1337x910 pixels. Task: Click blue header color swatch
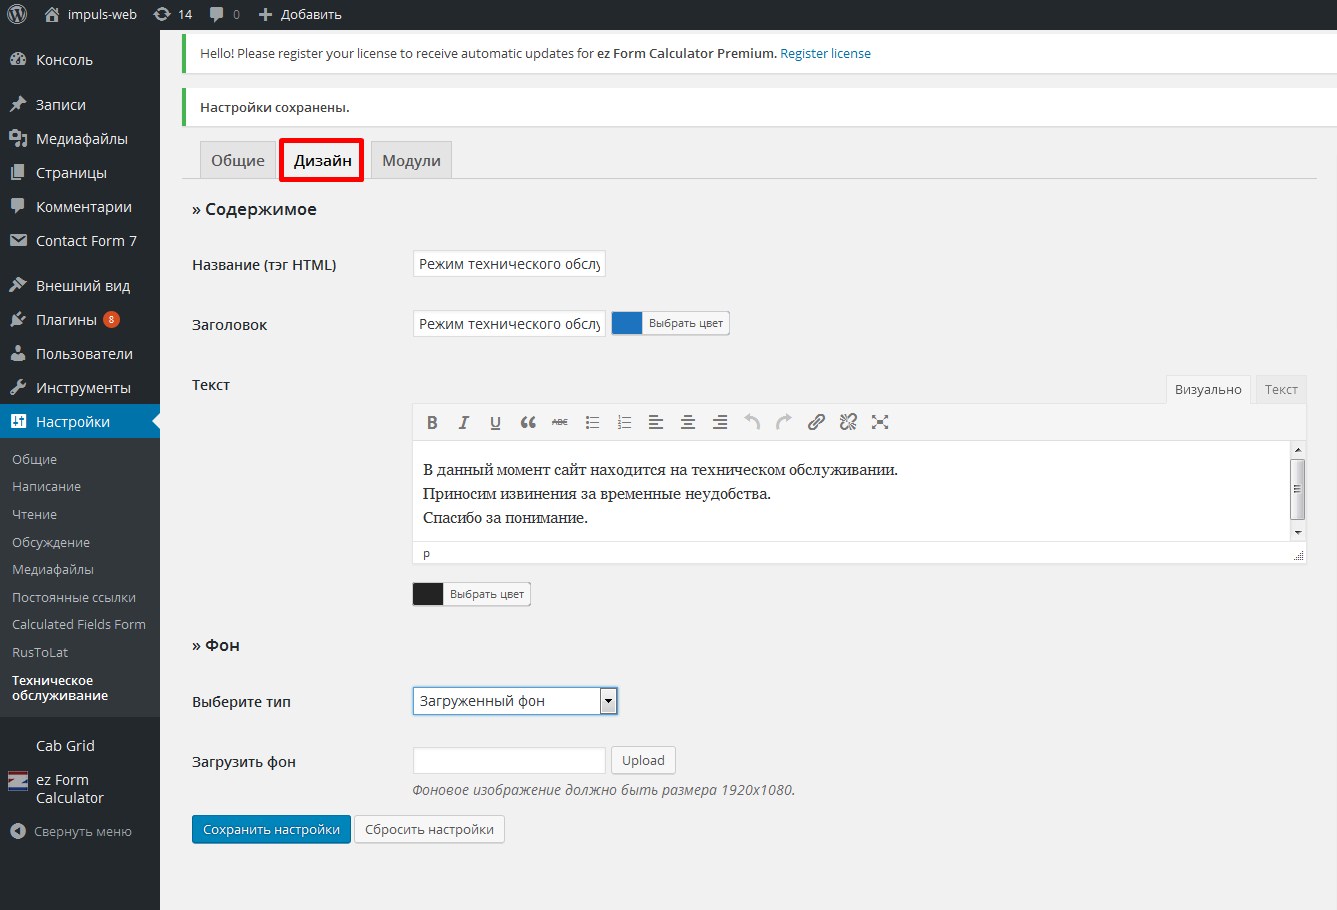point(627,323)
